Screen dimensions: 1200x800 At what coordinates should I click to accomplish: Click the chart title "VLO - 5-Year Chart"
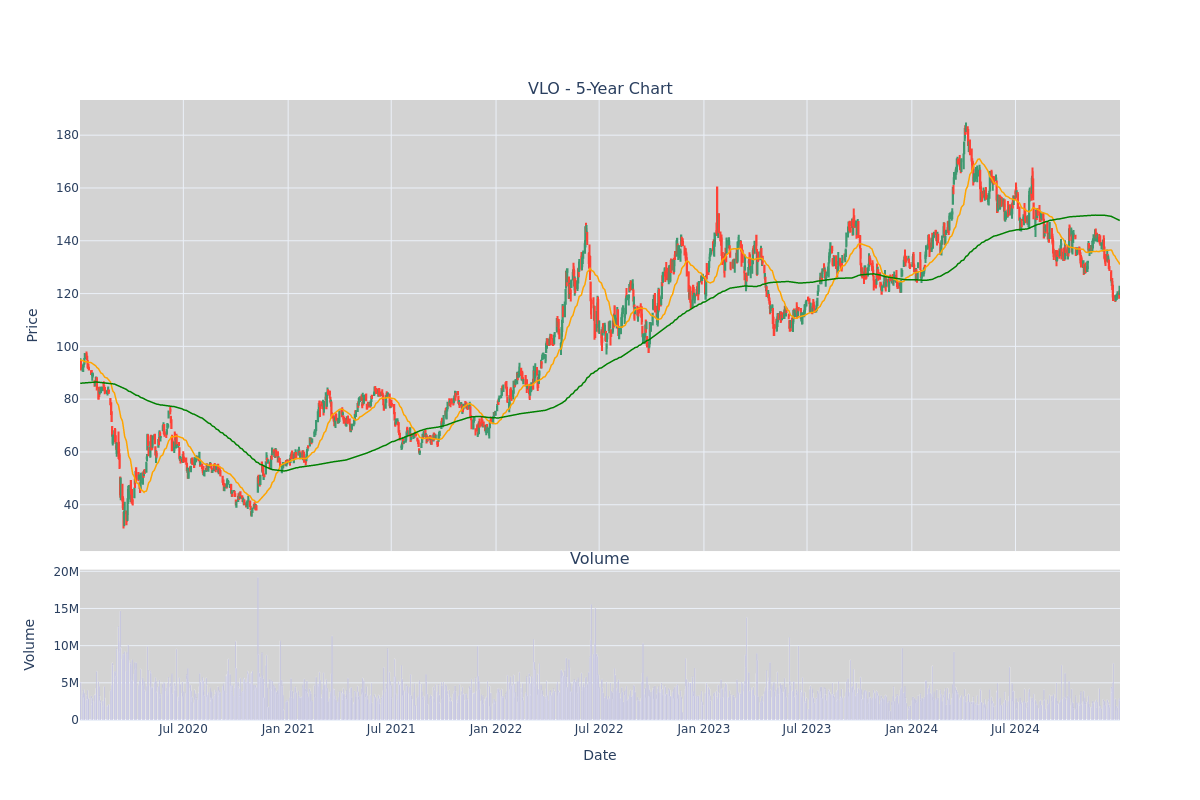pyautogui.click(x=600, y=89)
